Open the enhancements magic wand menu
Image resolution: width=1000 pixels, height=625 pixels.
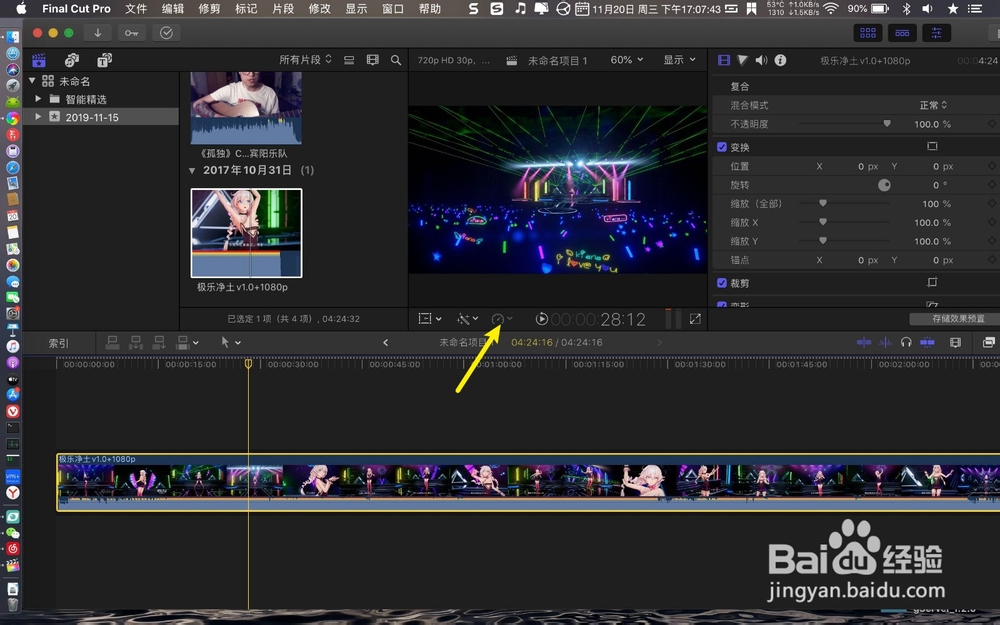pos(467,318)
